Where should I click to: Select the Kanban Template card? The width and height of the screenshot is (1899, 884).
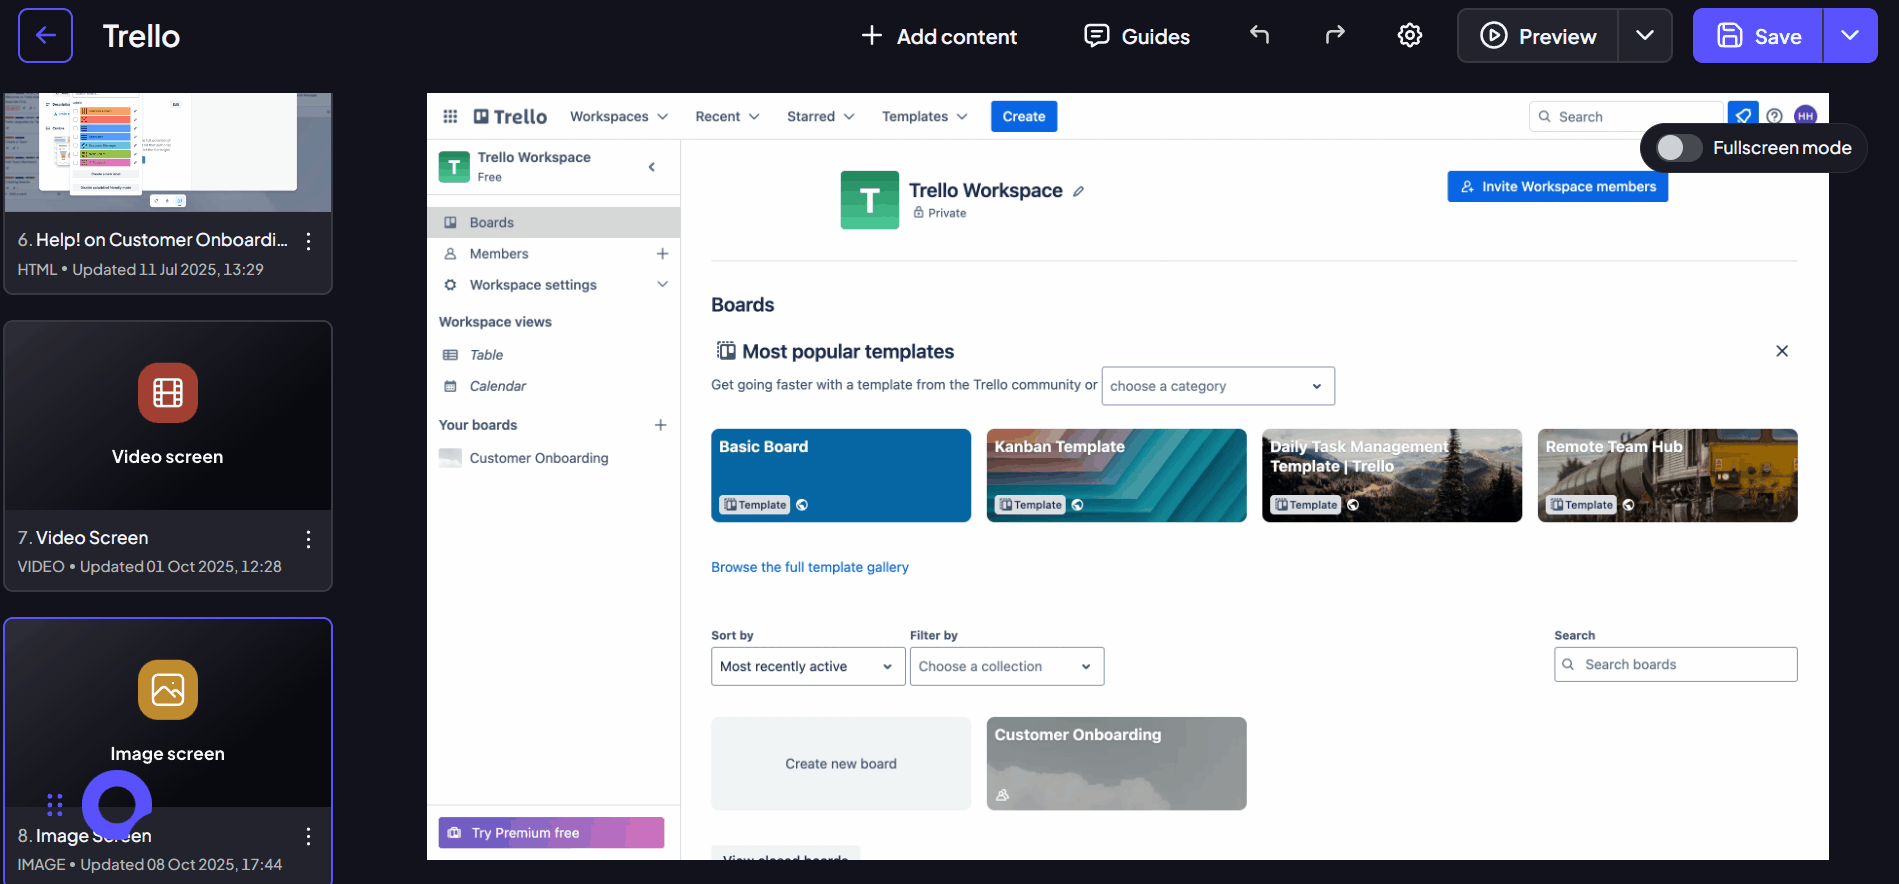[1116, 475]
